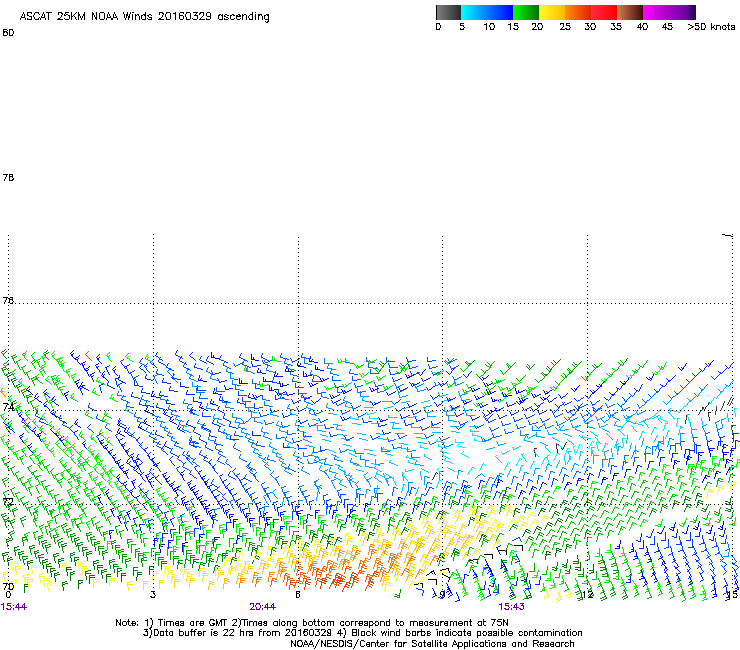The image size is (740, 650).
Task: Click the '35' legend scale label
Action: [616, 27]
